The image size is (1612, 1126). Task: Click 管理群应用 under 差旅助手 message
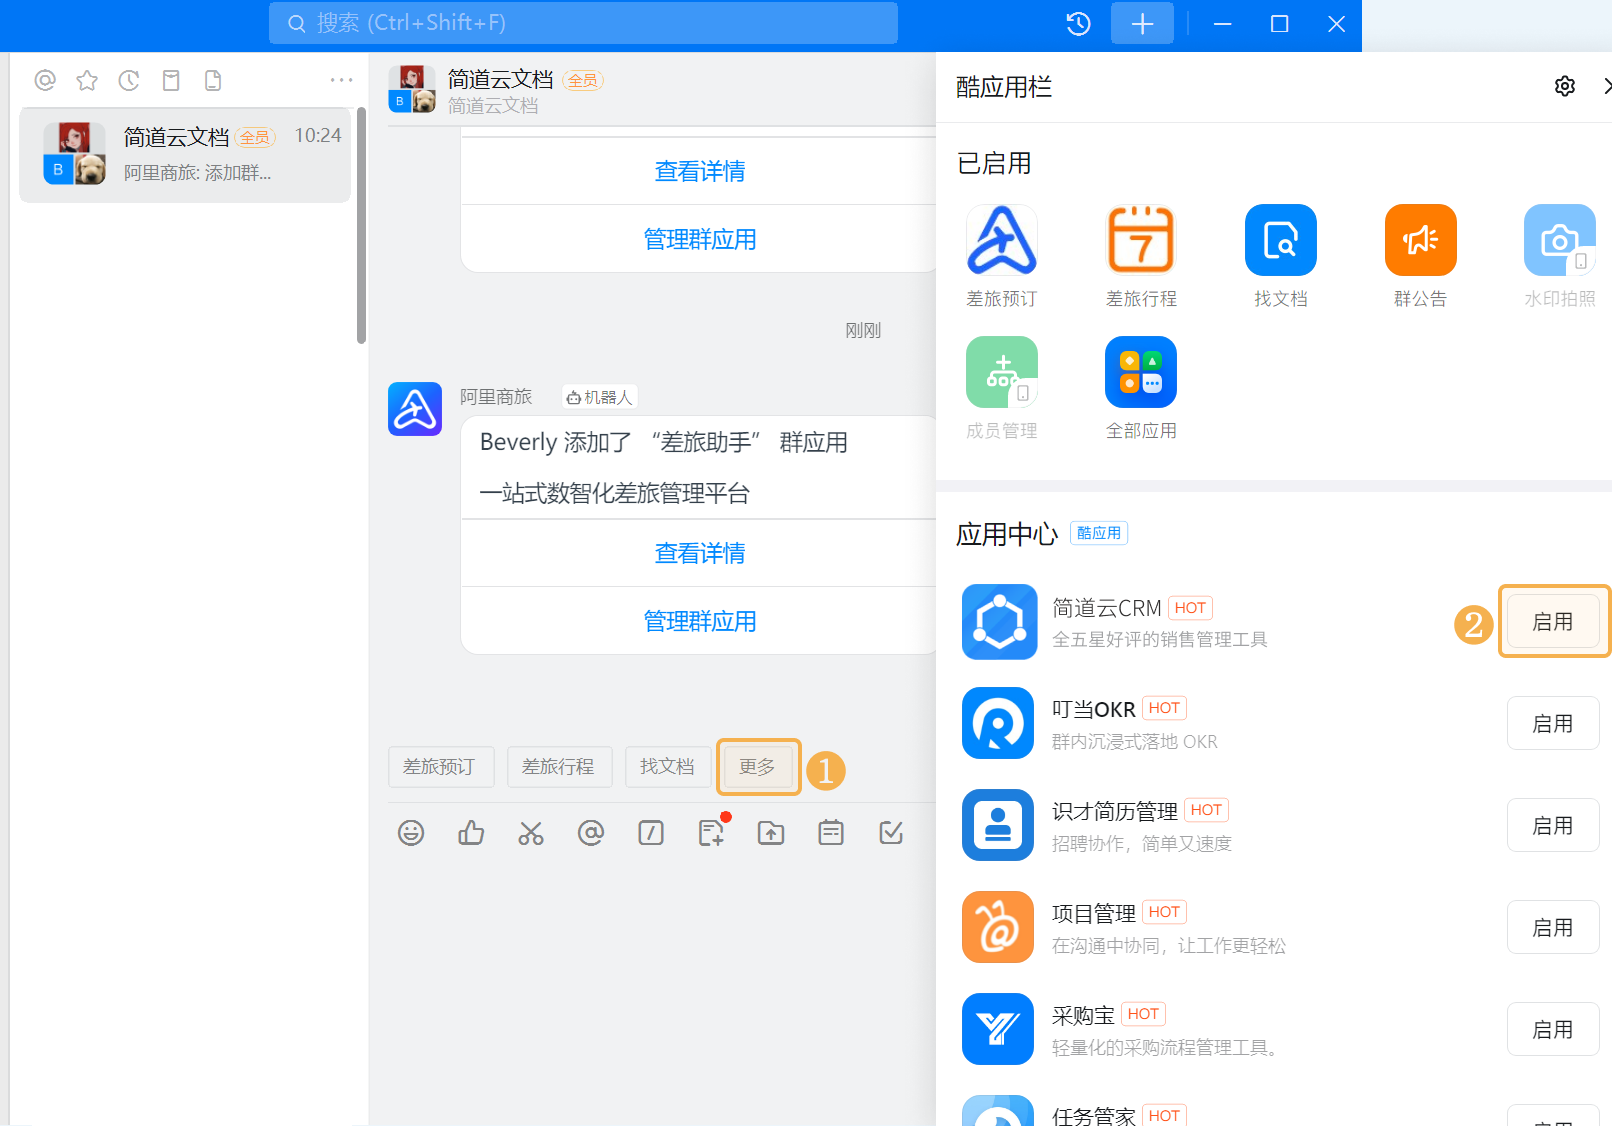tap(700, 622)
